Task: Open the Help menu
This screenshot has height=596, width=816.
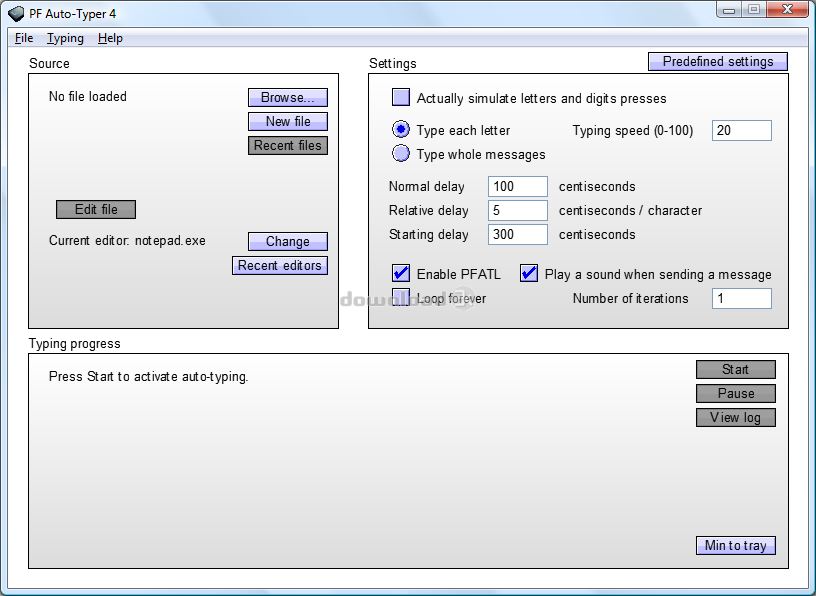Action: pos(110,38)
